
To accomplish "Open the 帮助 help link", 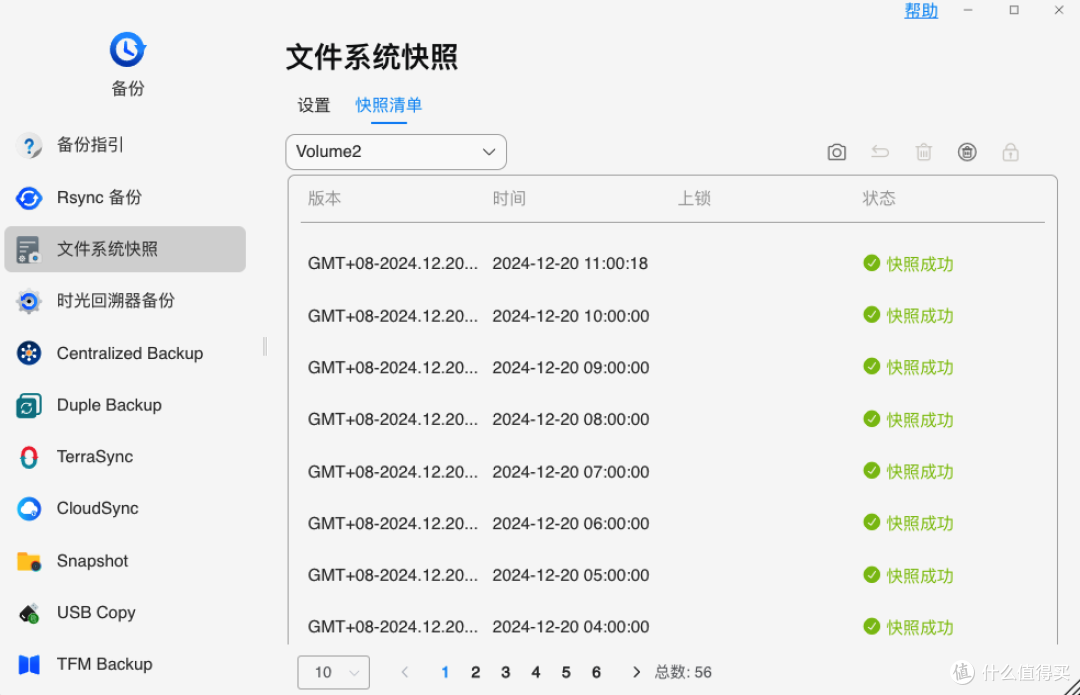I will (x=921, y=10).
